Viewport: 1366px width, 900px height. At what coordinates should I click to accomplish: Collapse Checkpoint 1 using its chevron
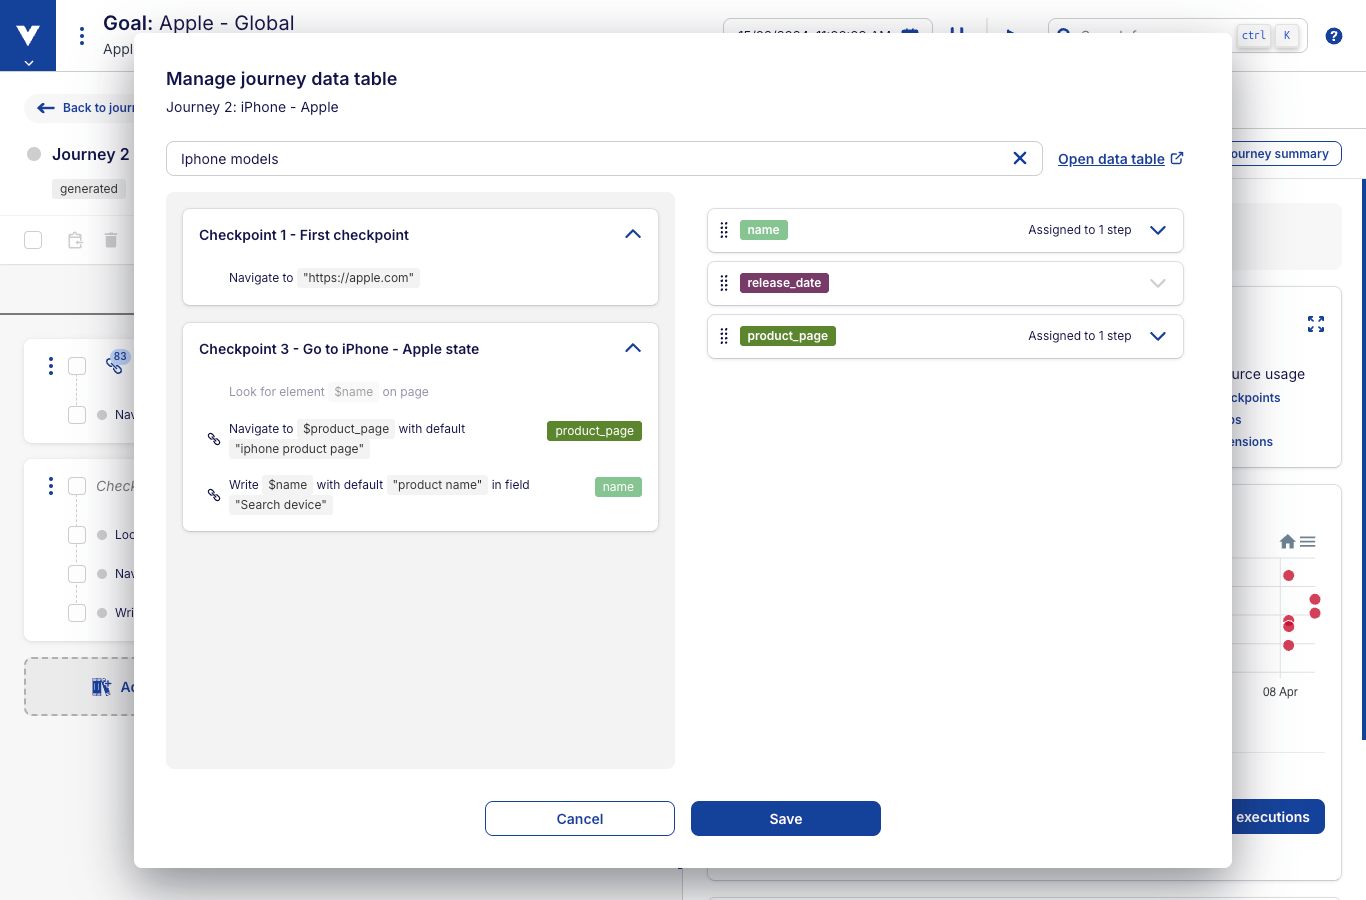(633, 233)
